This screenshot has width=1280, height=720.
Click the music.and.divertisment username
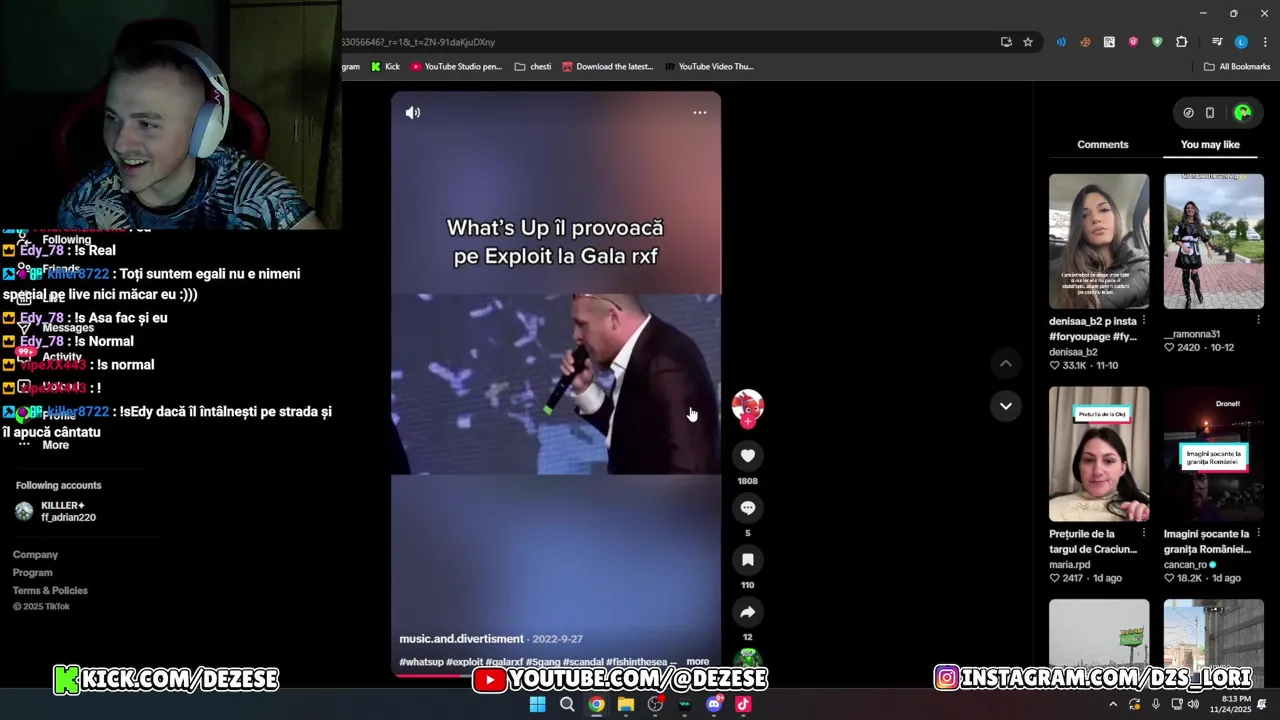tap(461, 639)
